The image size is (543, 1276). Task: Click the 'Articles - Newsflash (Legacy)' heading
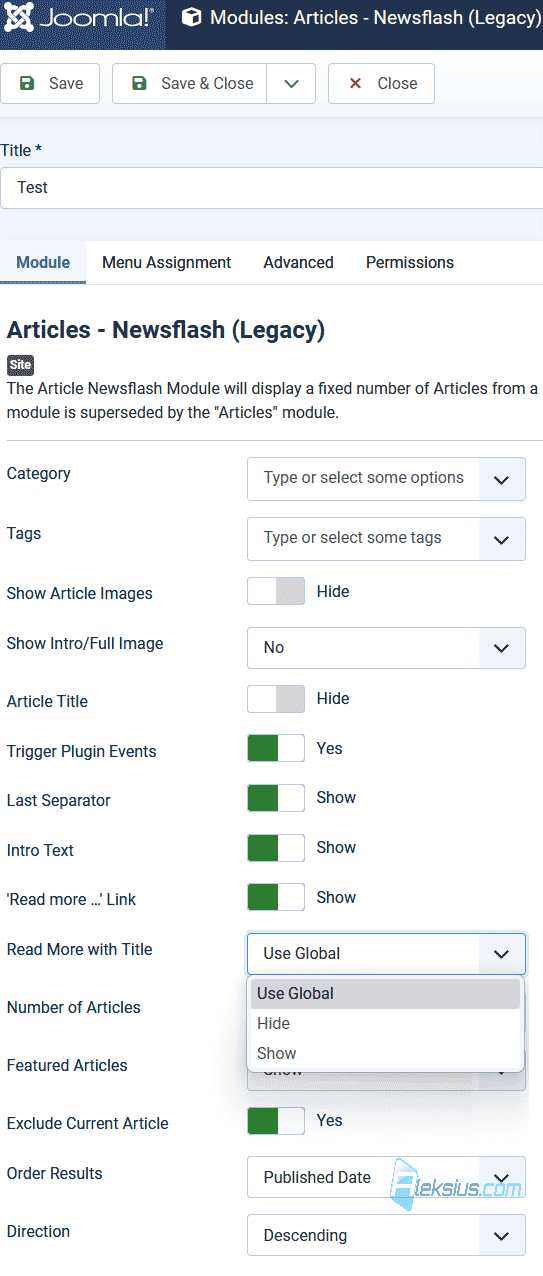coord(166,330)
